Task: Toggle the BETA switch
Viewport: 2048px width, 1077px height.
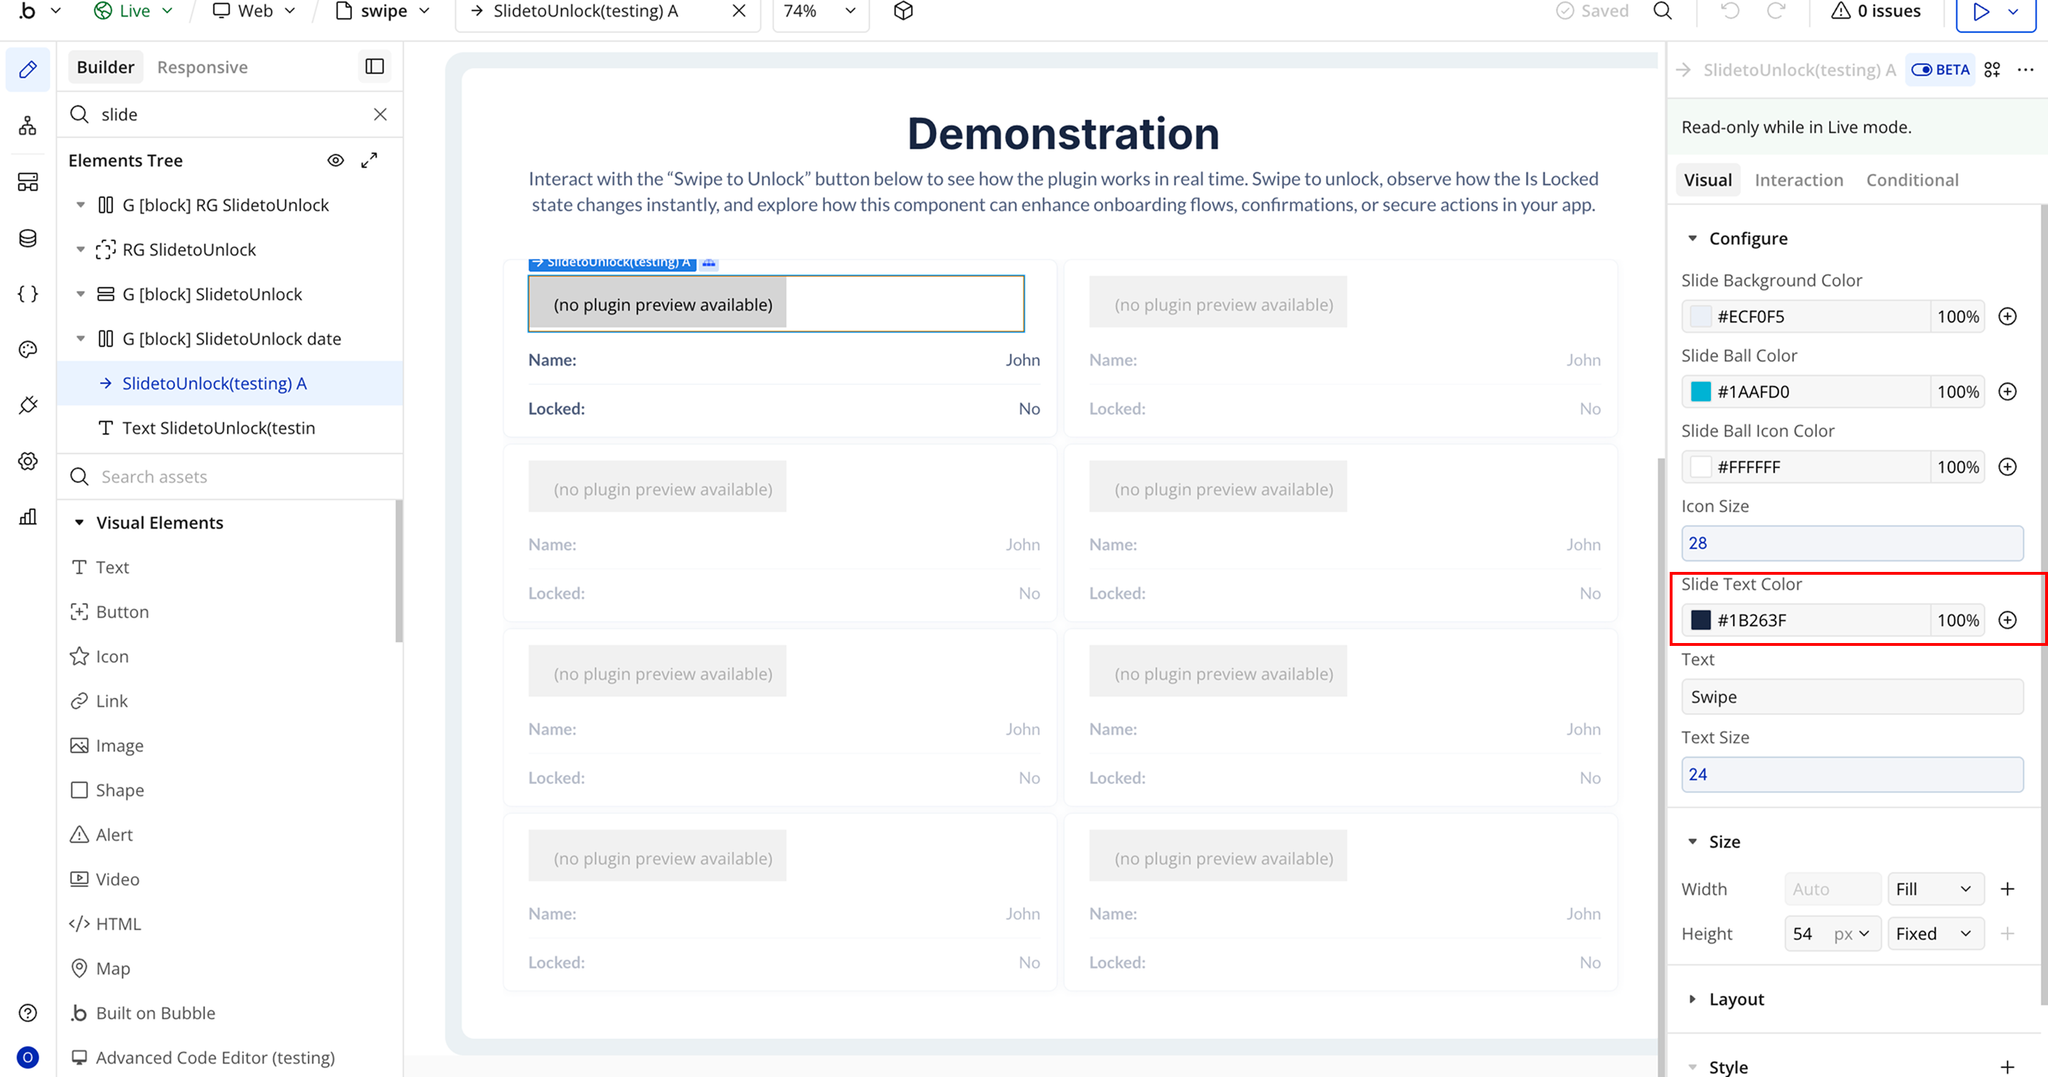Action: [x=1921, y=70]
